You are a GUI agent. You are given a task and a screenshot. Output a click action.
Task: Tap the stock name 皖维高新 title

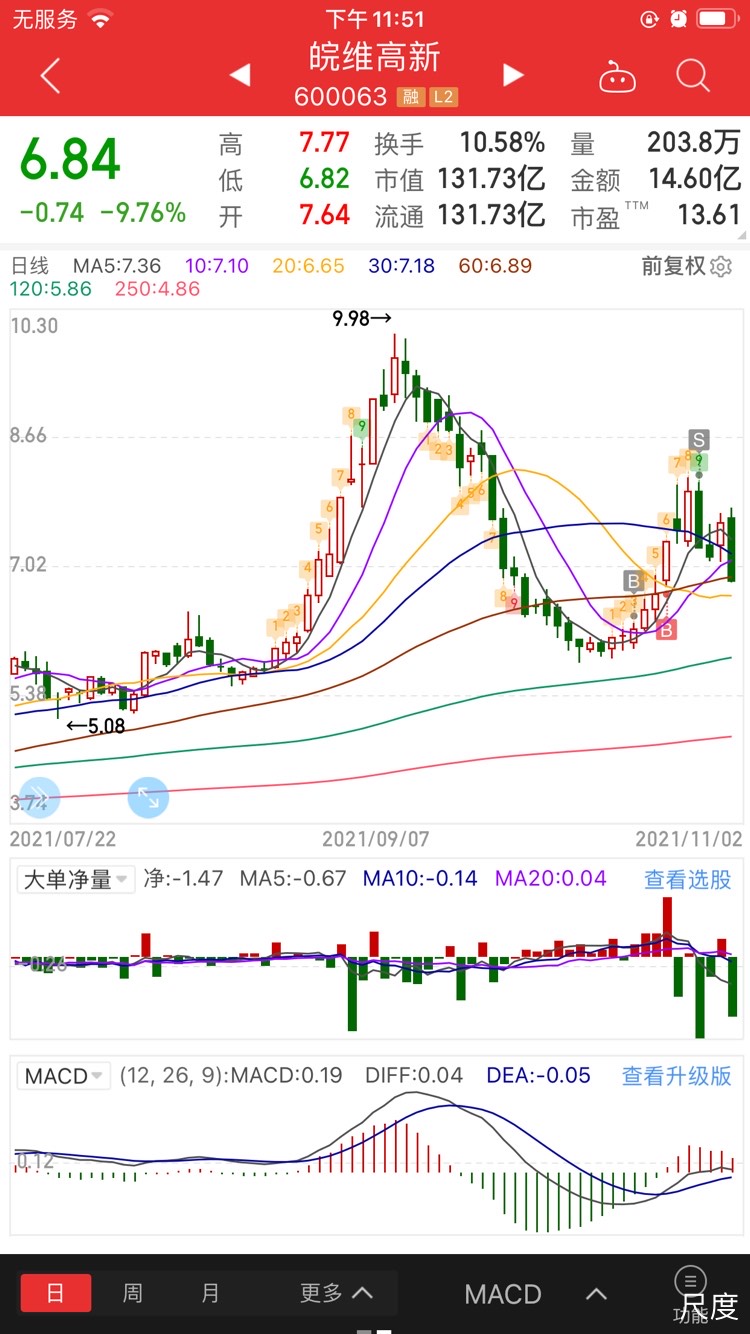(x=374, y=58)
